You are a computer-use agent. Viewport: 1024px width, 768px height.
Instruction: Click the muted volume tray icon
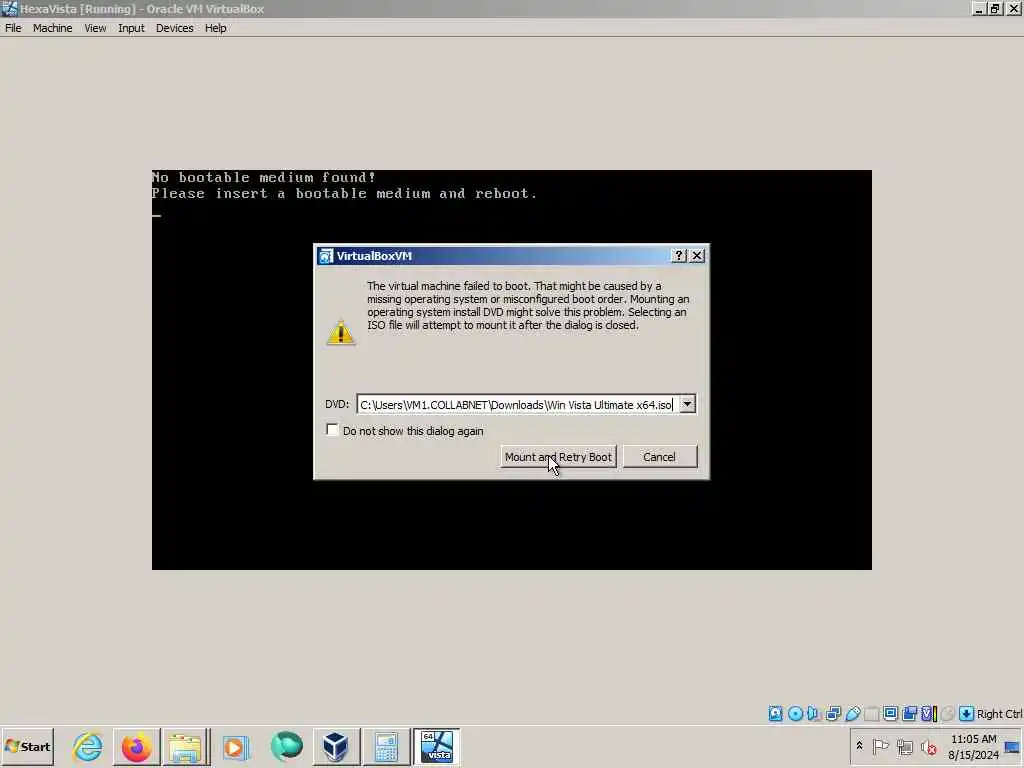(928, 746)
